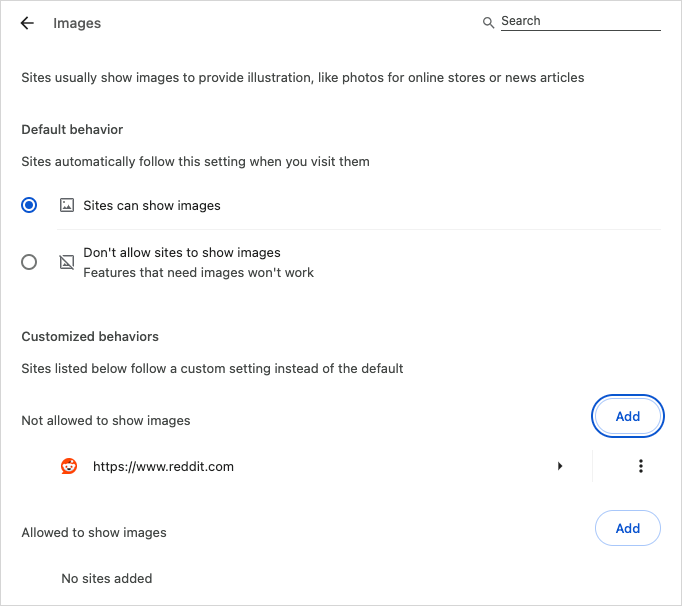Click the Sites can show images label
Screen dimensions: 682x606
click(152, 205)
